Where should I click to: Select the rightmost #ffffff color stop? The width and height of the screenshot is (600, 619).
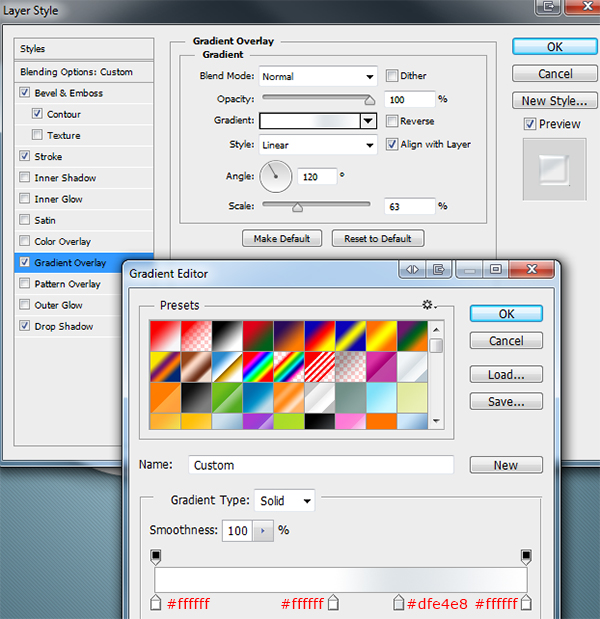[x=526, y=603]
